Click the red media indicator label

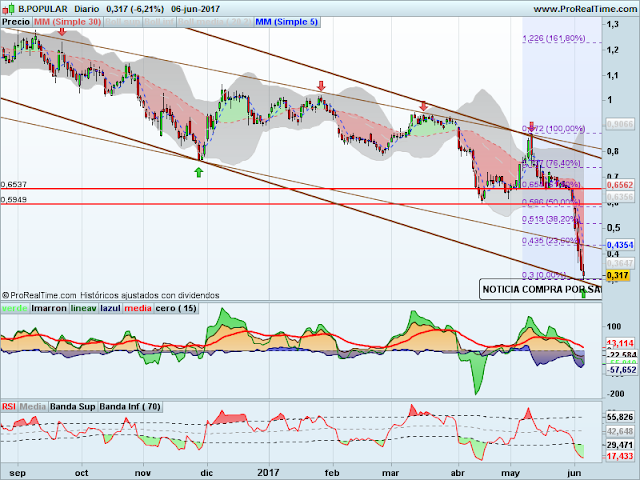click(138, 308)
